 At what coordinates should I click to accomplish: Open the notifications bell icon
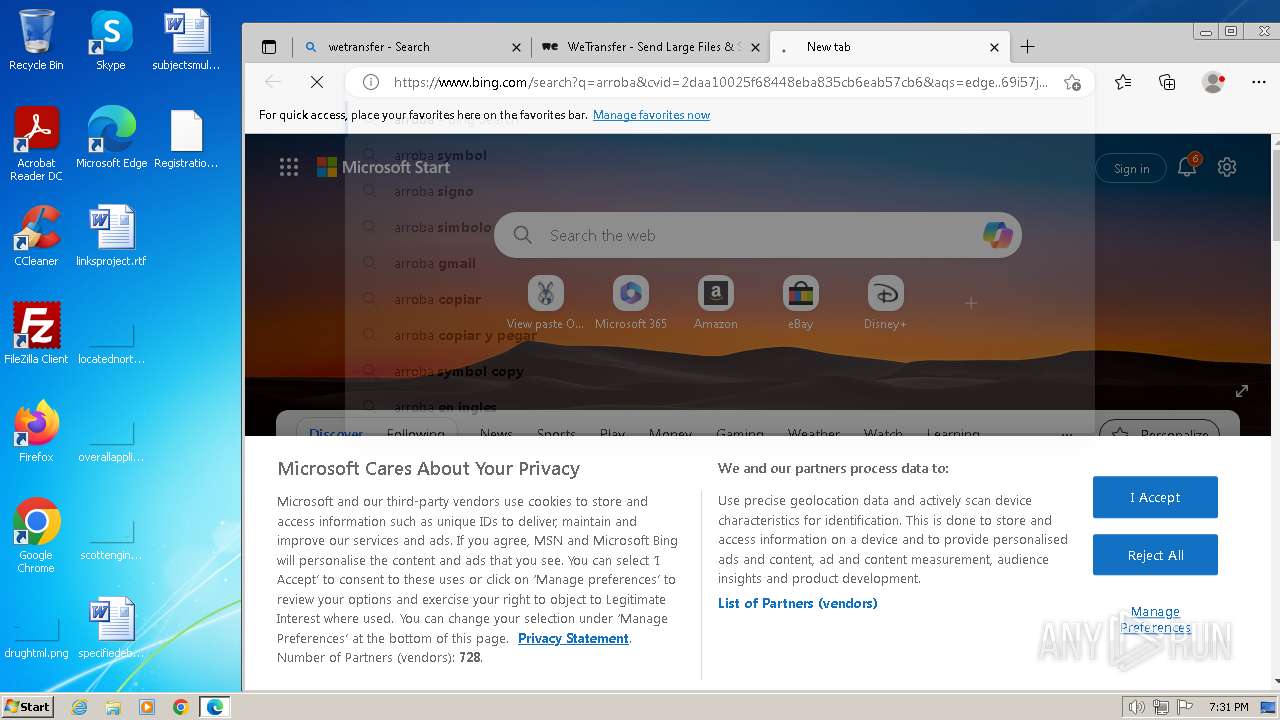tap(1187, 167)
